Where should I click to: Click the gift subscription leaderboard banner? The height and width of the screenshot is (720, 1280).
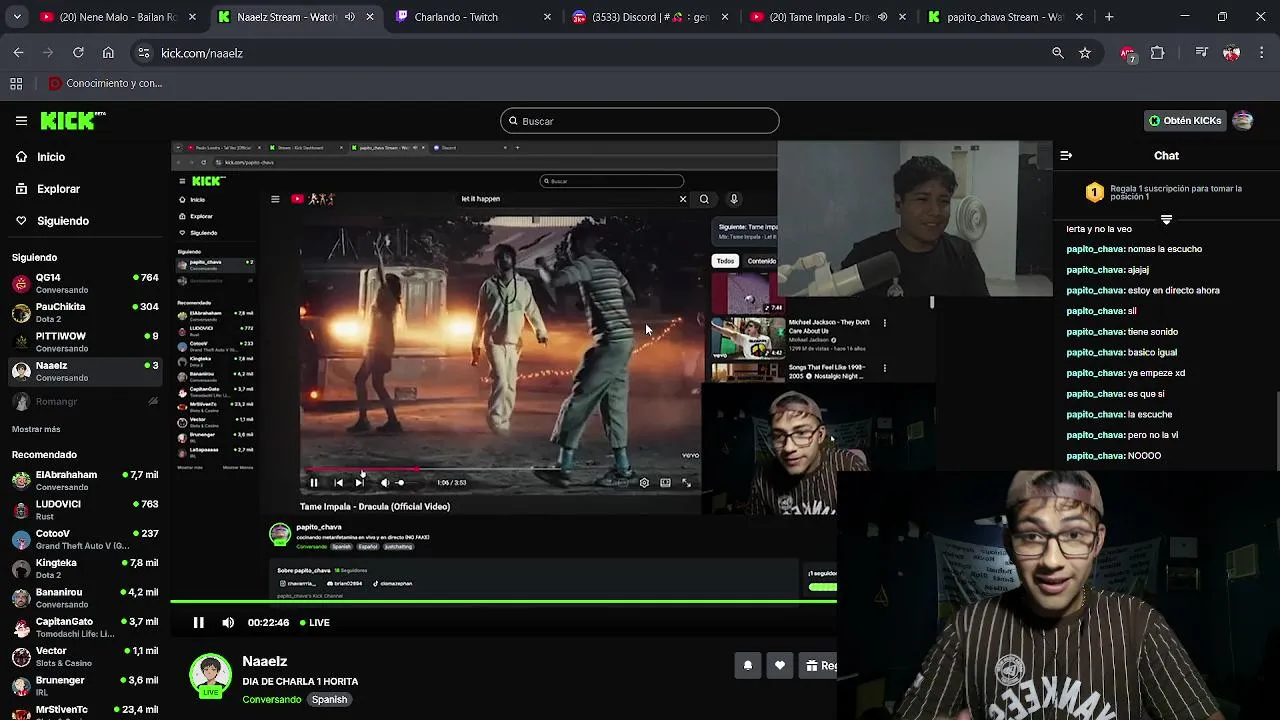[1166, 193]
